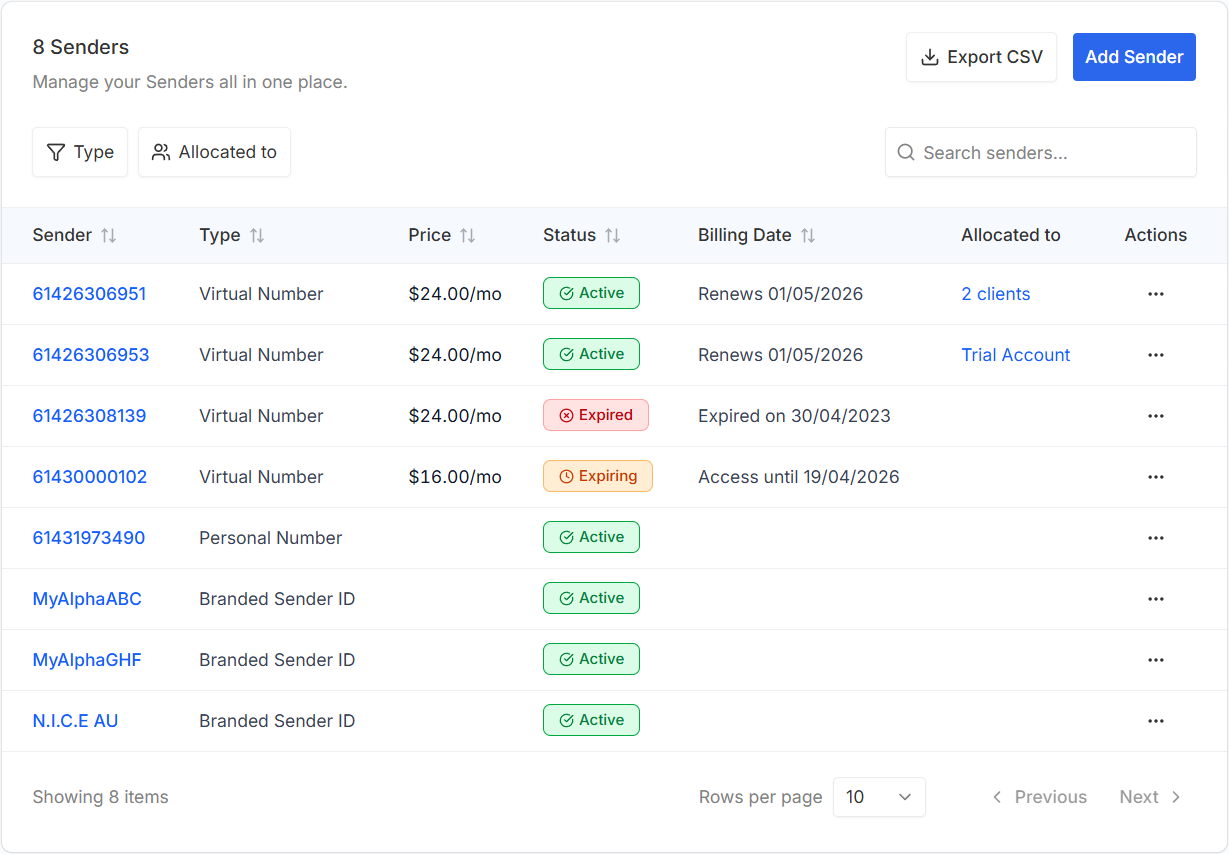This screenshot has width=1229, height=854.
Task: Go to the Previous page
Action: (x=1039, y=797)
